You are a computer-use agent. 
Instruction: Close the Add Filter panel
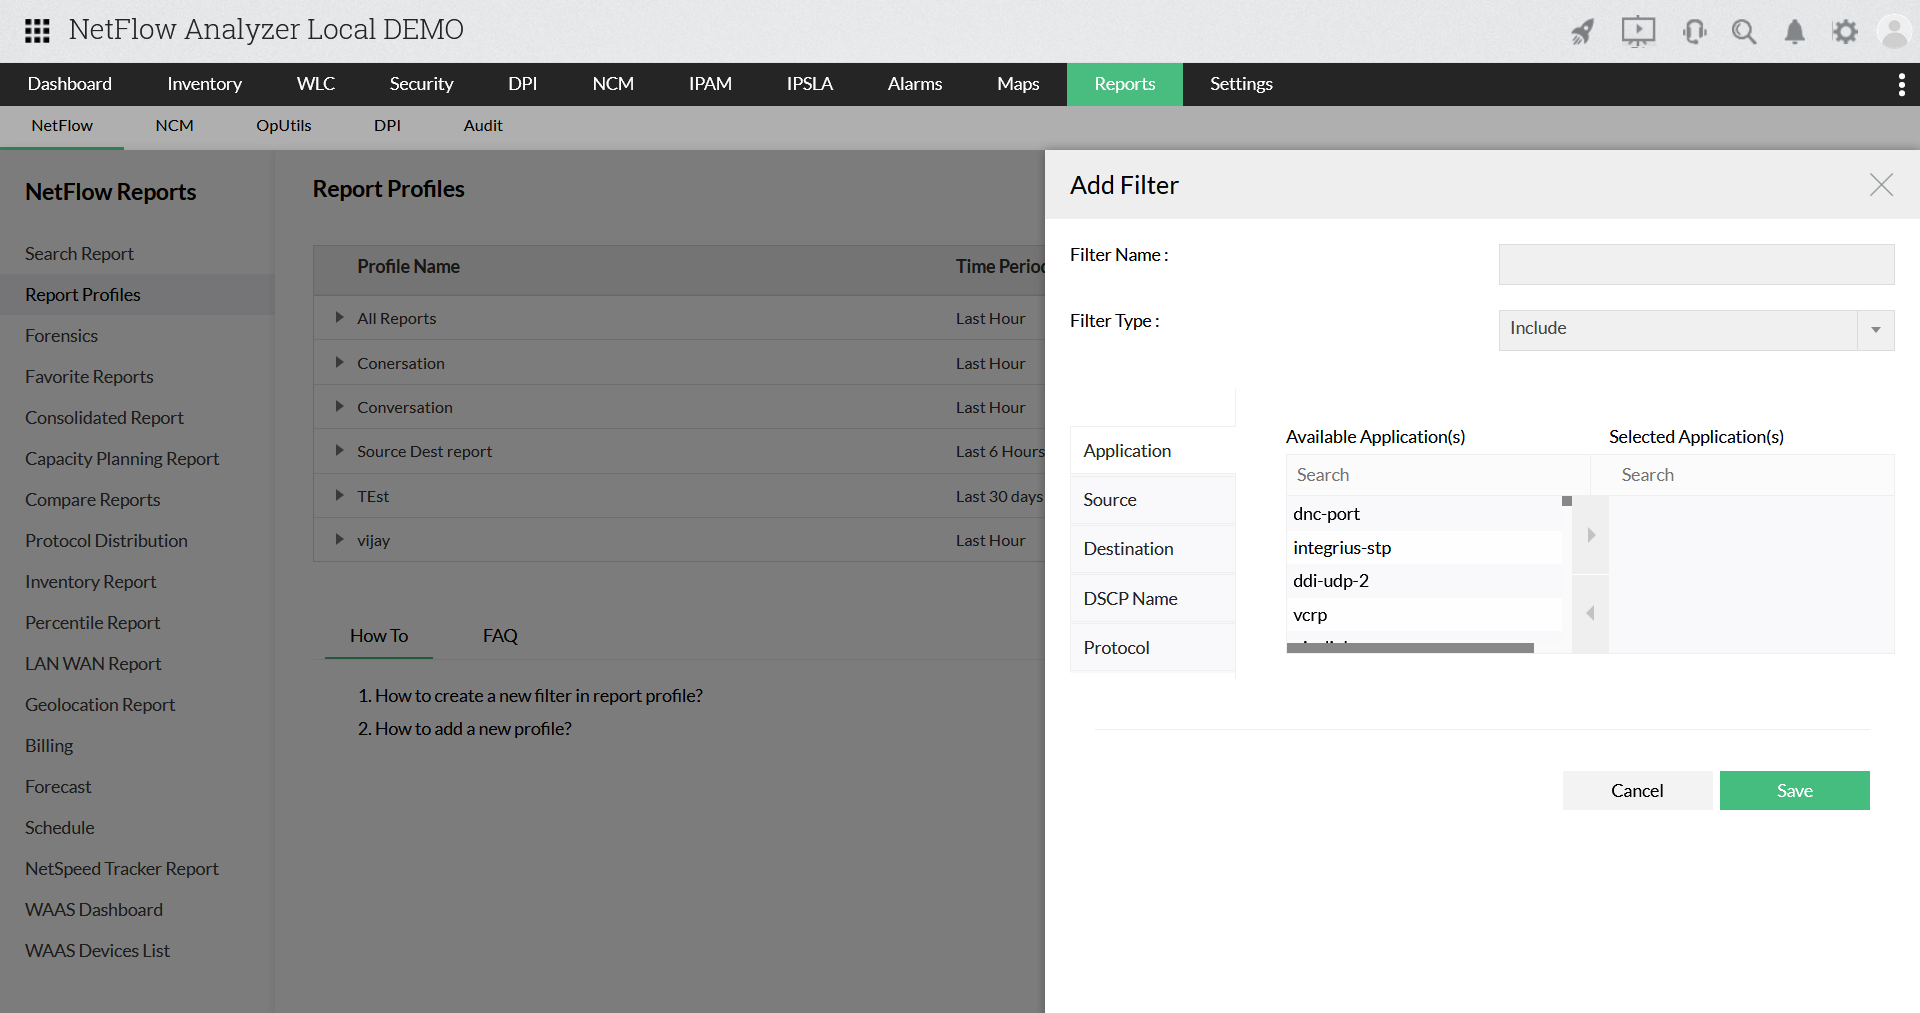point(1881,185)
